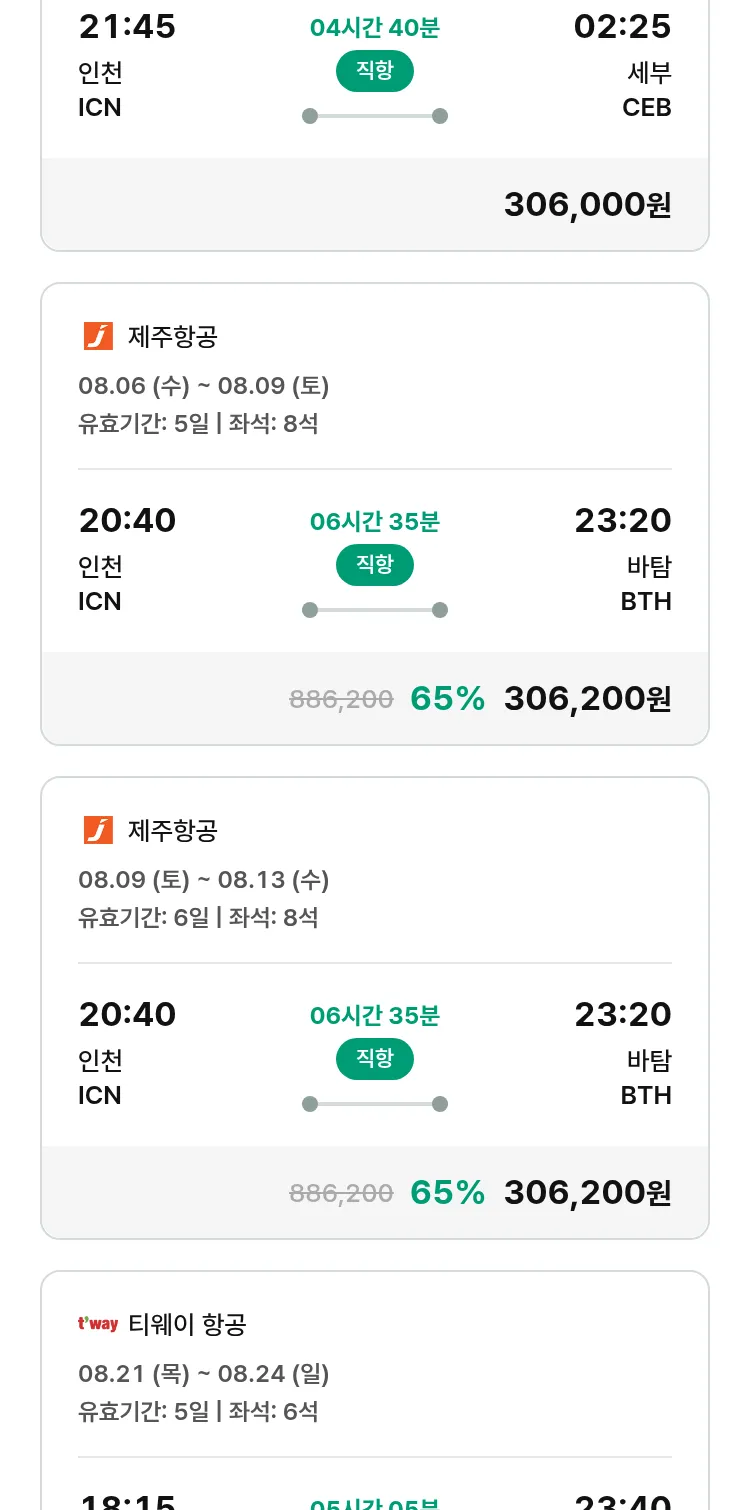The height and width of the screenshot is (1510, 750).
Task: Click 65% discount label on 08.06 ~ 08.09 card
Action: (447, 698)
